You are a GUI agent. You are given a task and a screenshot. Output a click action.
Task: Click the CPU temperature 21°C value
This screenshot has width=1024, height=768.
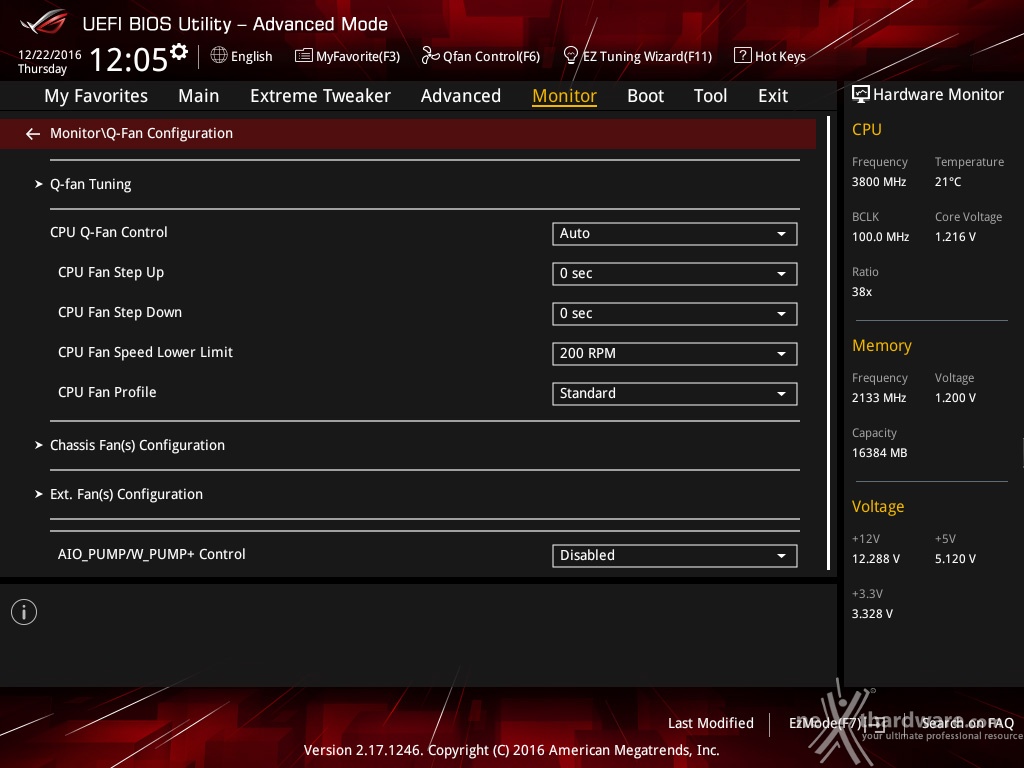click(948, 182)
